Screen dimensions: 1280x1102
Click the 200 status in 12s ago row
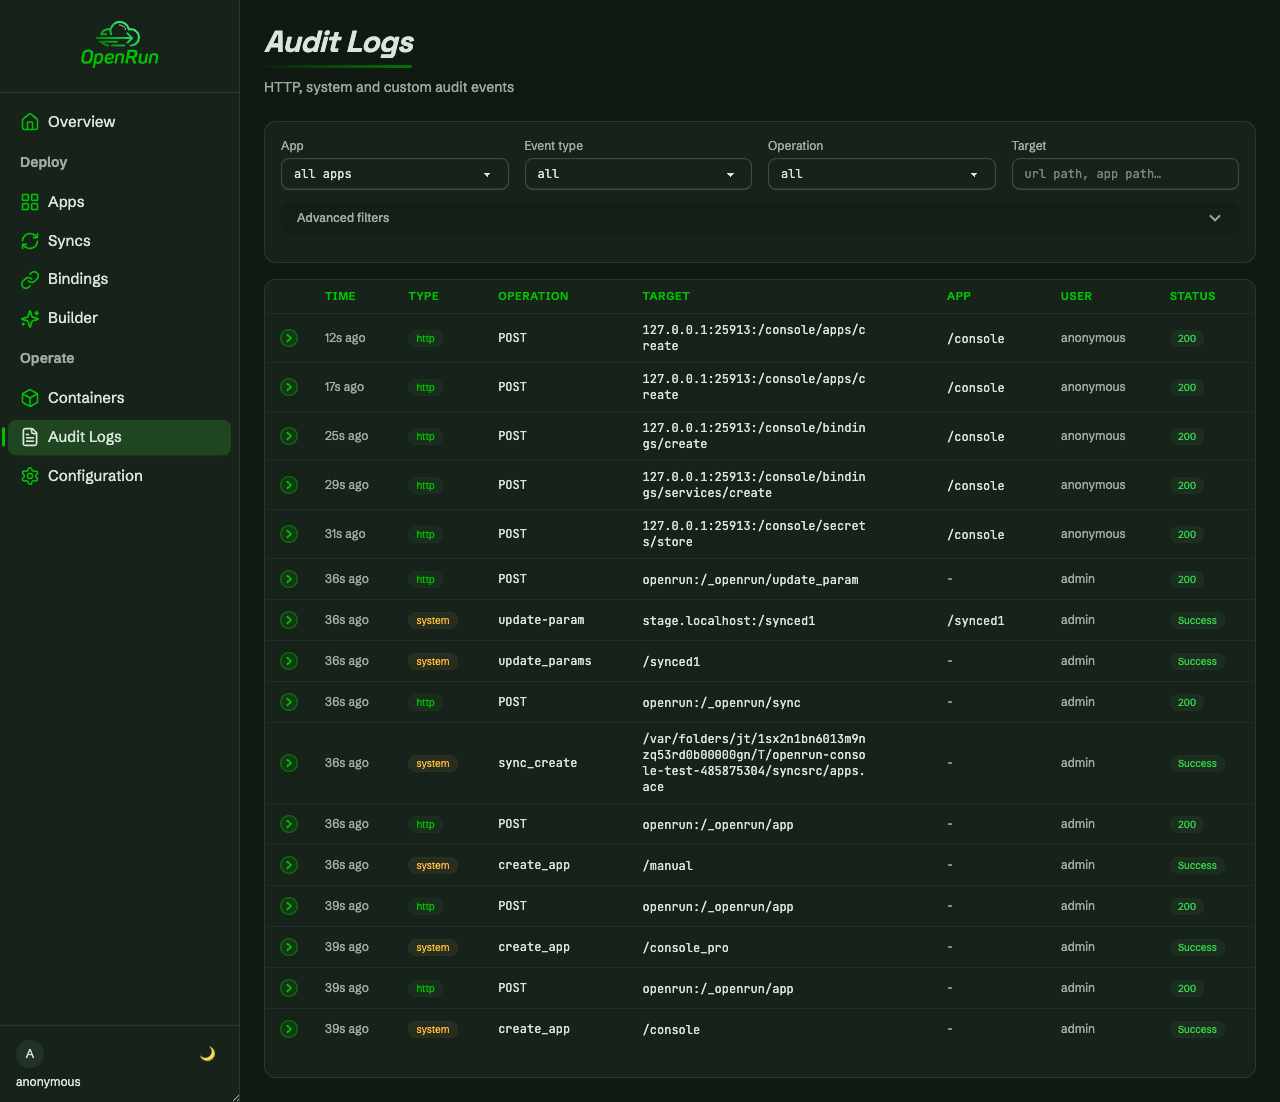click(1187, 338)
